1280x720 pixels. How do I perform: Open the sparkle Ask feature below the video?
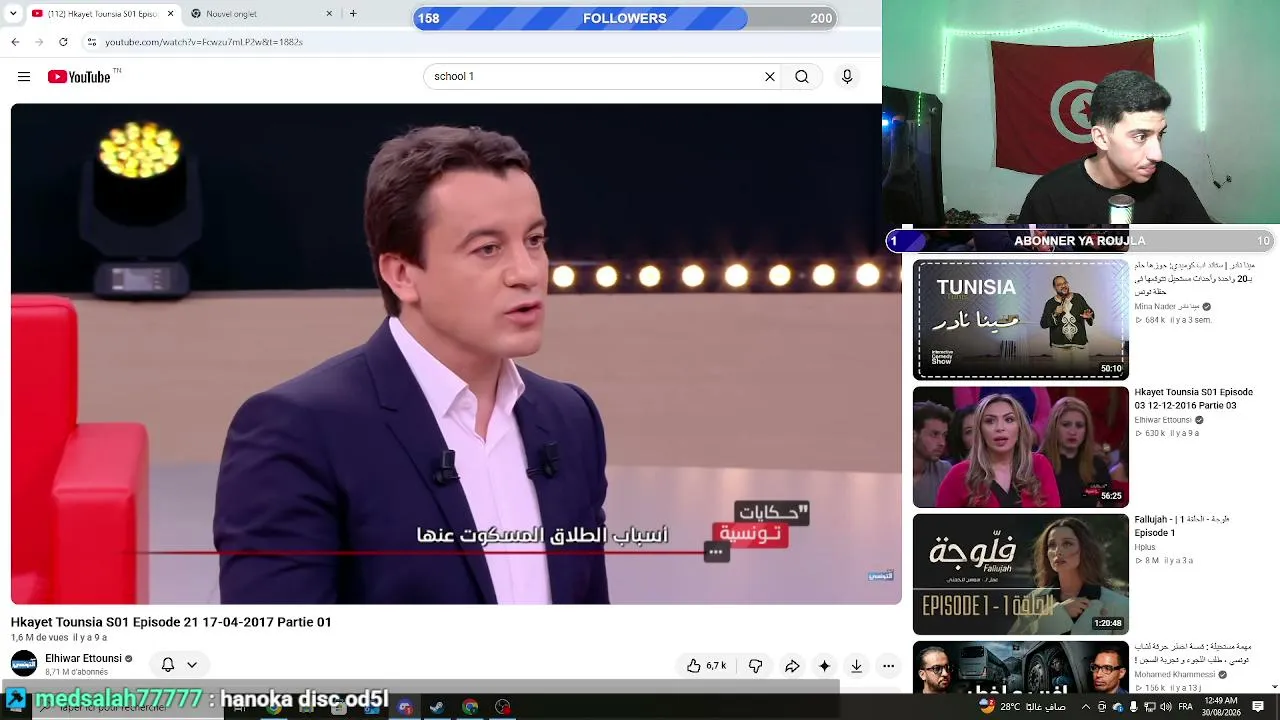(x=824, y=666)
